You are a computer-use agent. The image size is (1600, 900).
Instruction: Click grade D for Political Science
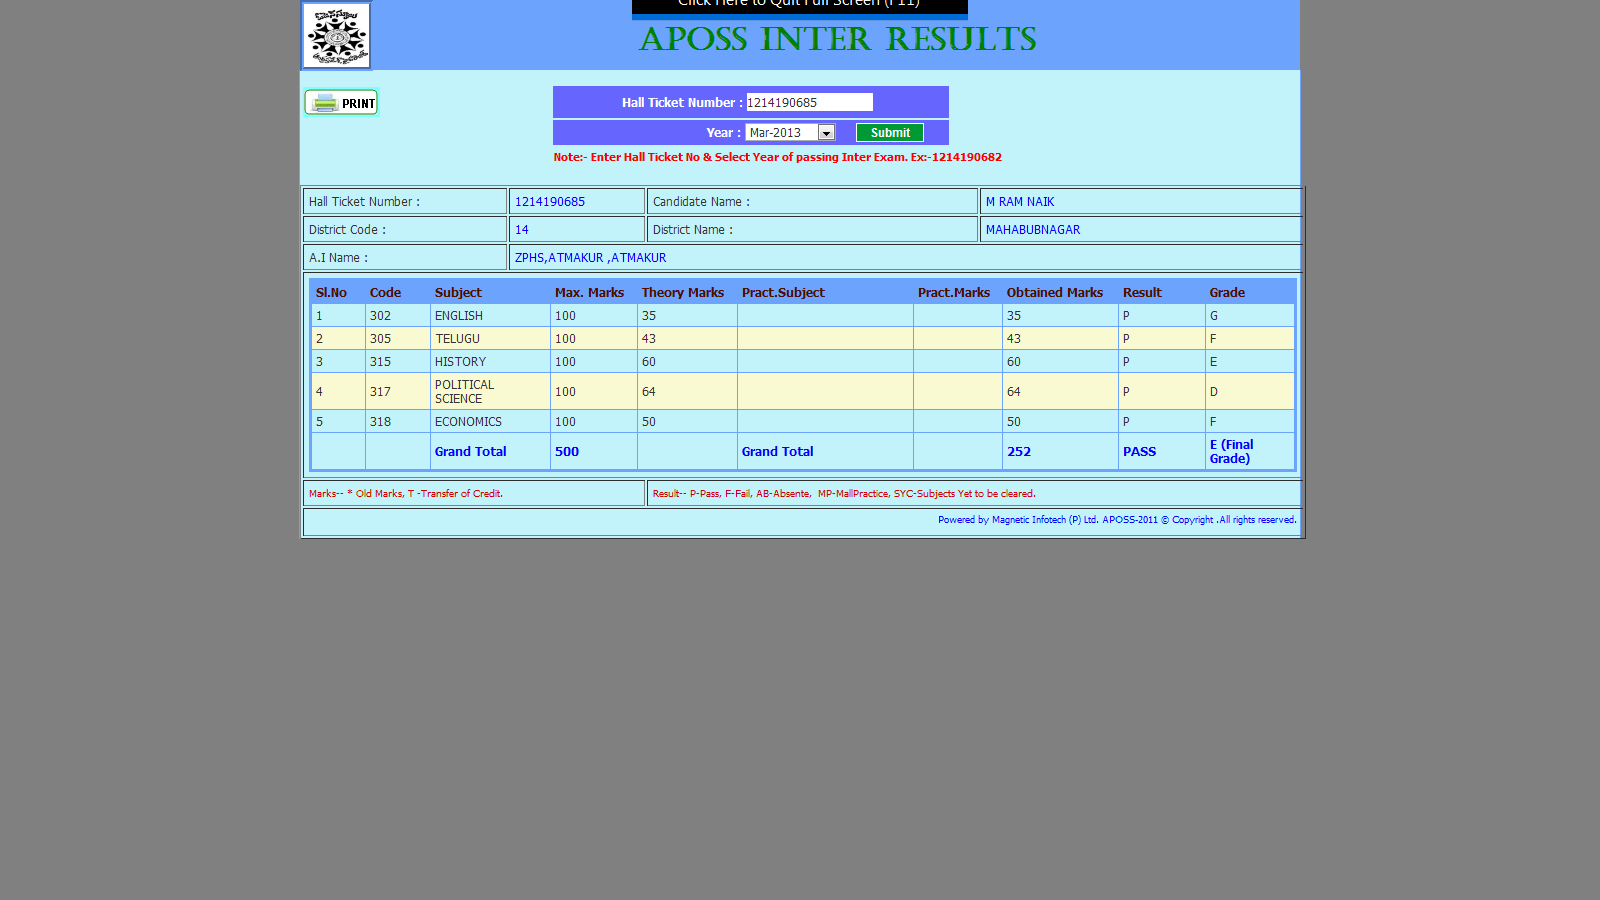1214,391
